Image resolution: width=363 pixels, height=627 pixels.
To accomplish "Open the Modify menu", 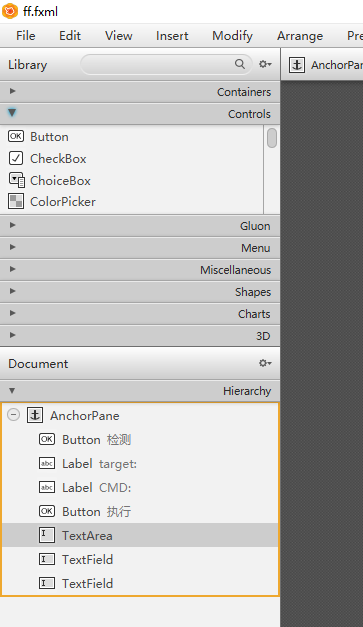I will [232, 36].
